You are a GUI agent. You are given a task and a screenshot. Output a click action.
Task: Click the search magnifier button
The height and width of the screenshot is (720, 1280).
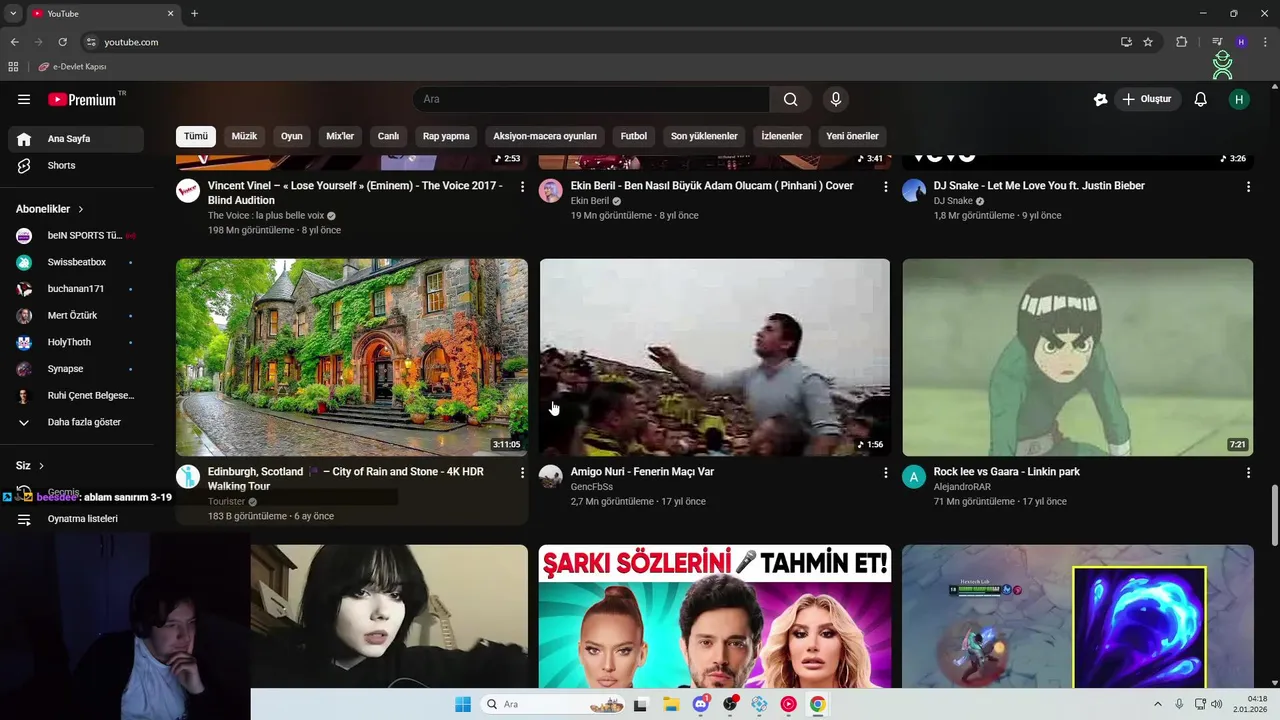pyautogui.click(x=790, y=99)
